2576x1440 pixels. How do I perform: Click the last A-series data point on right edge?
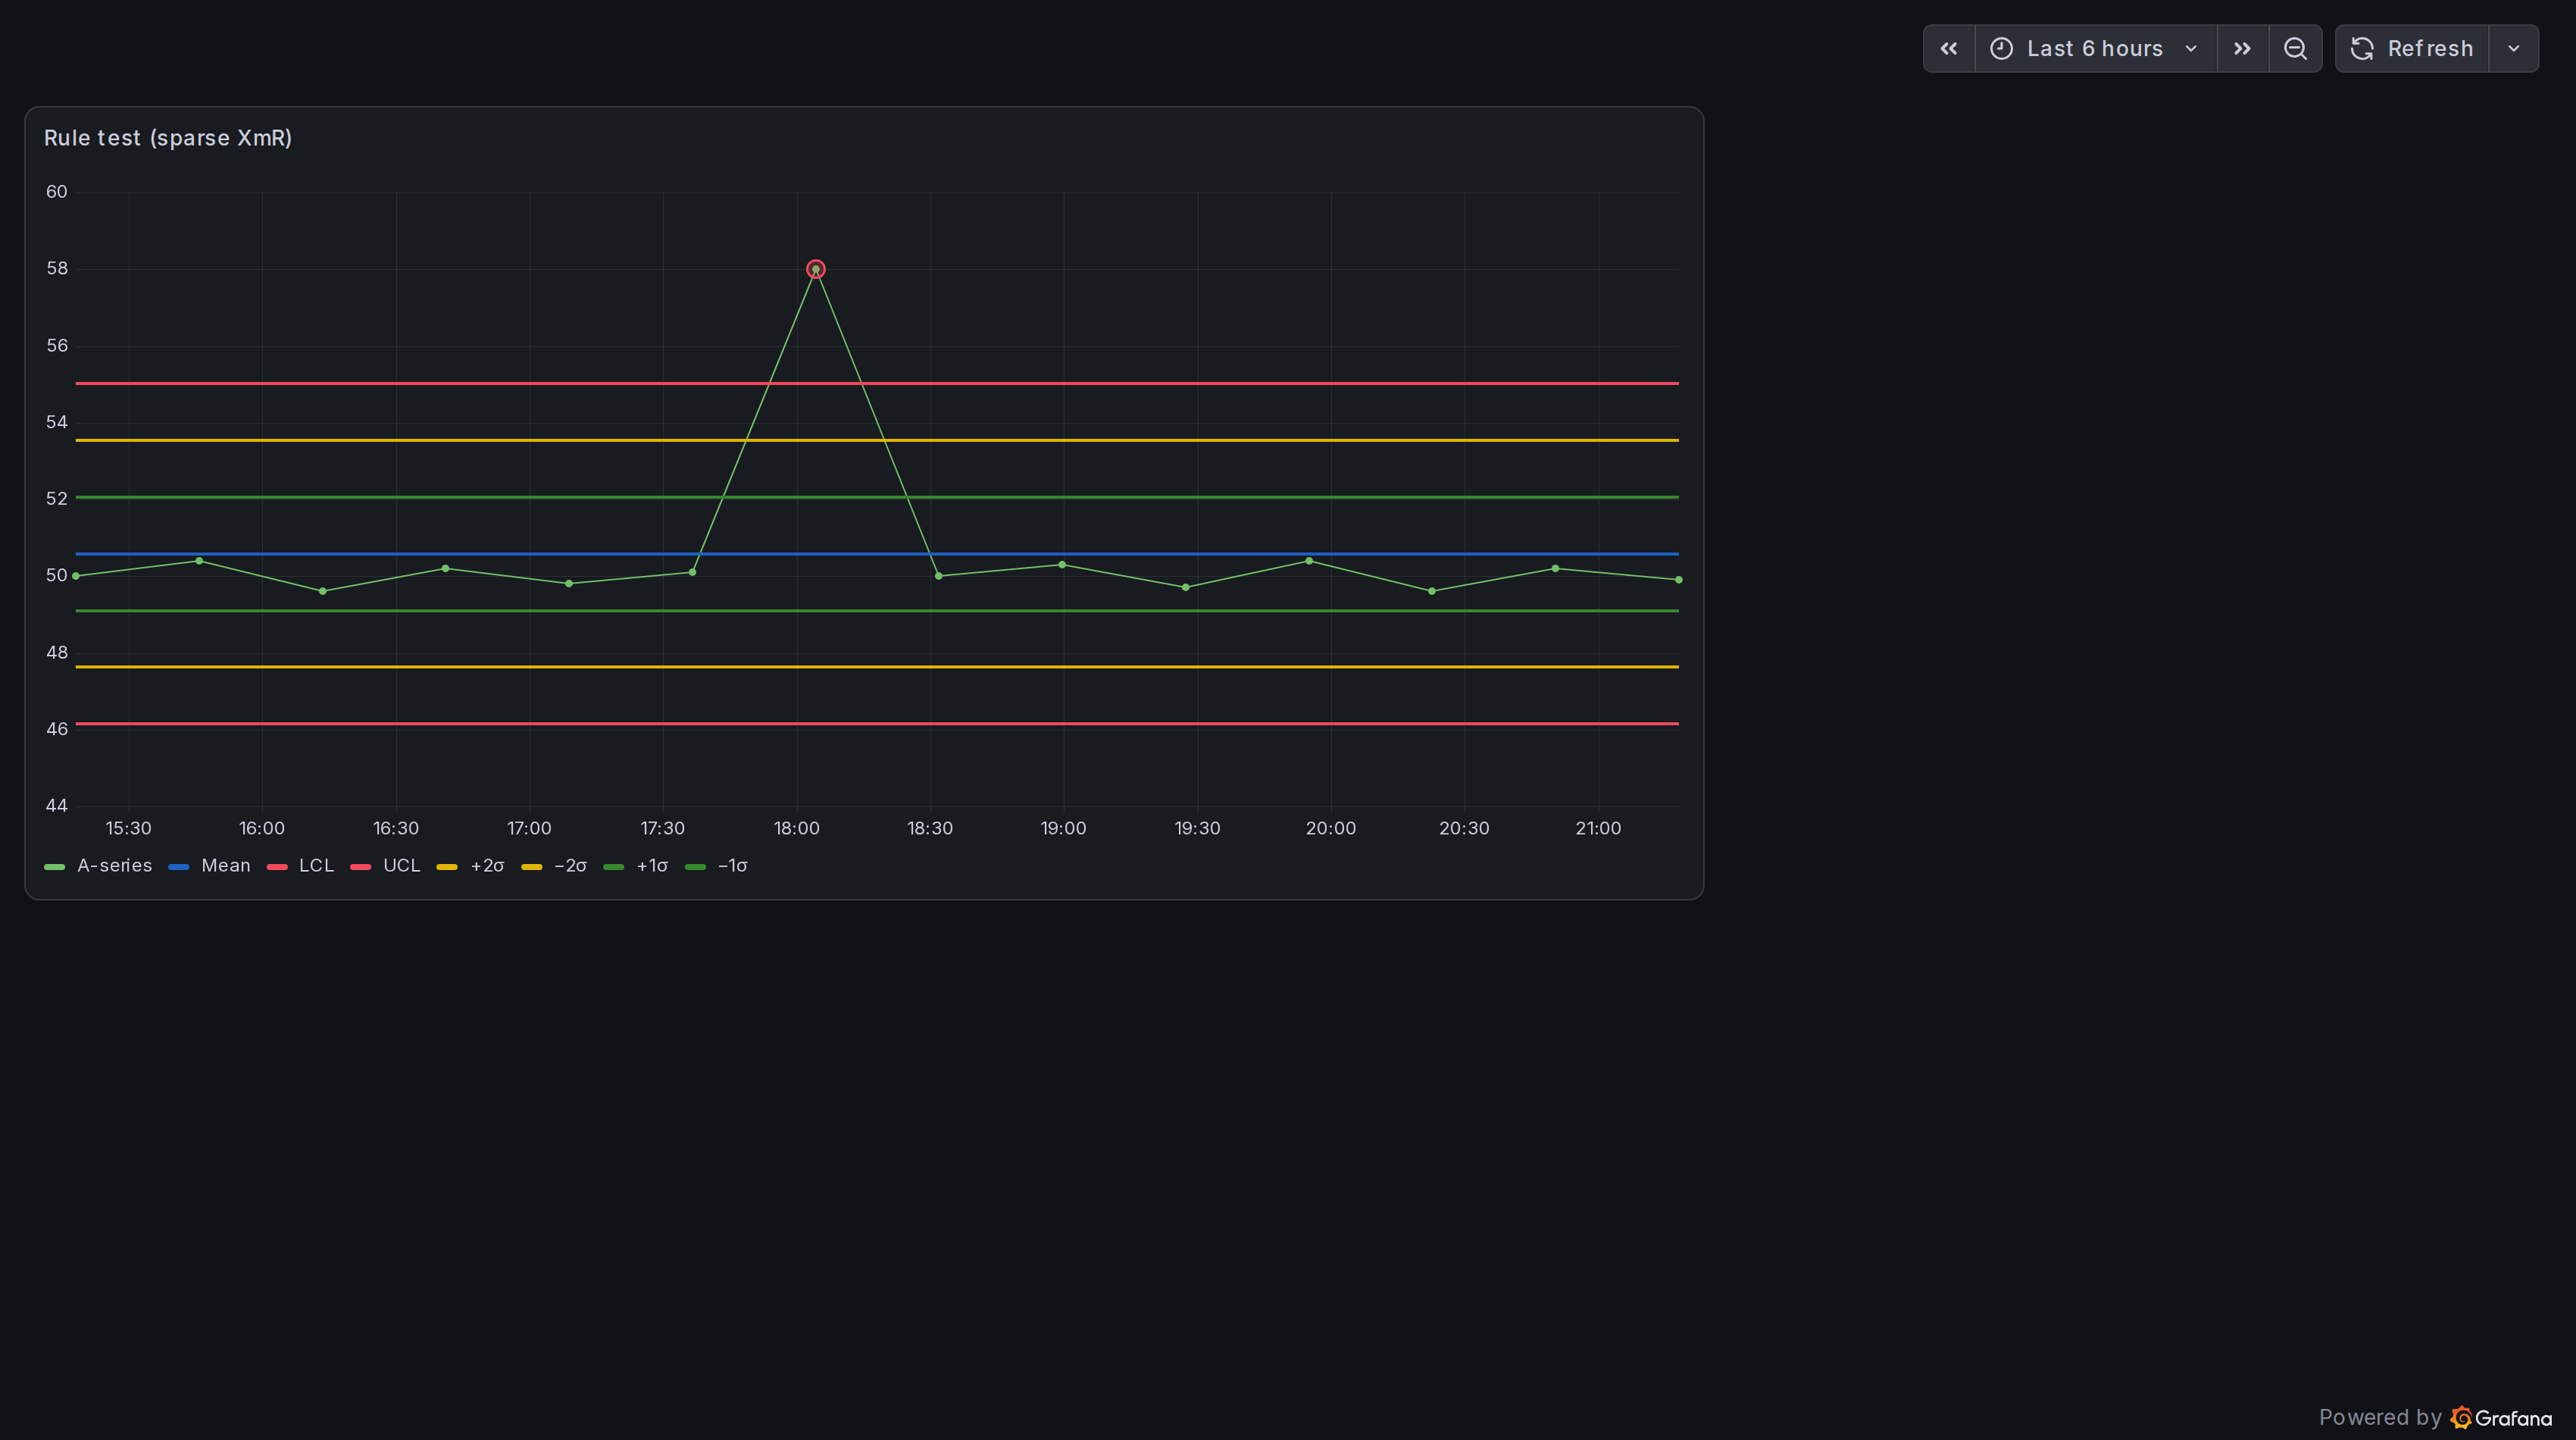pyautogui.click(x=1678, y=580)
